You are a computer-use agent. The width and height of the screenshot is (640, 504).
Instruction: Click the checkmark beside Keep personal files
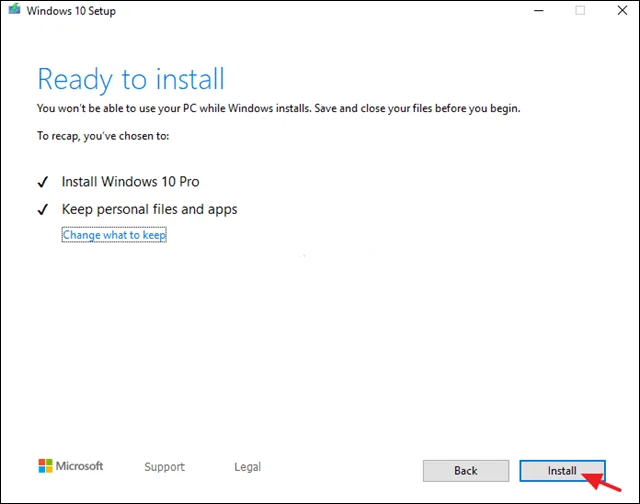pos(43,210)
